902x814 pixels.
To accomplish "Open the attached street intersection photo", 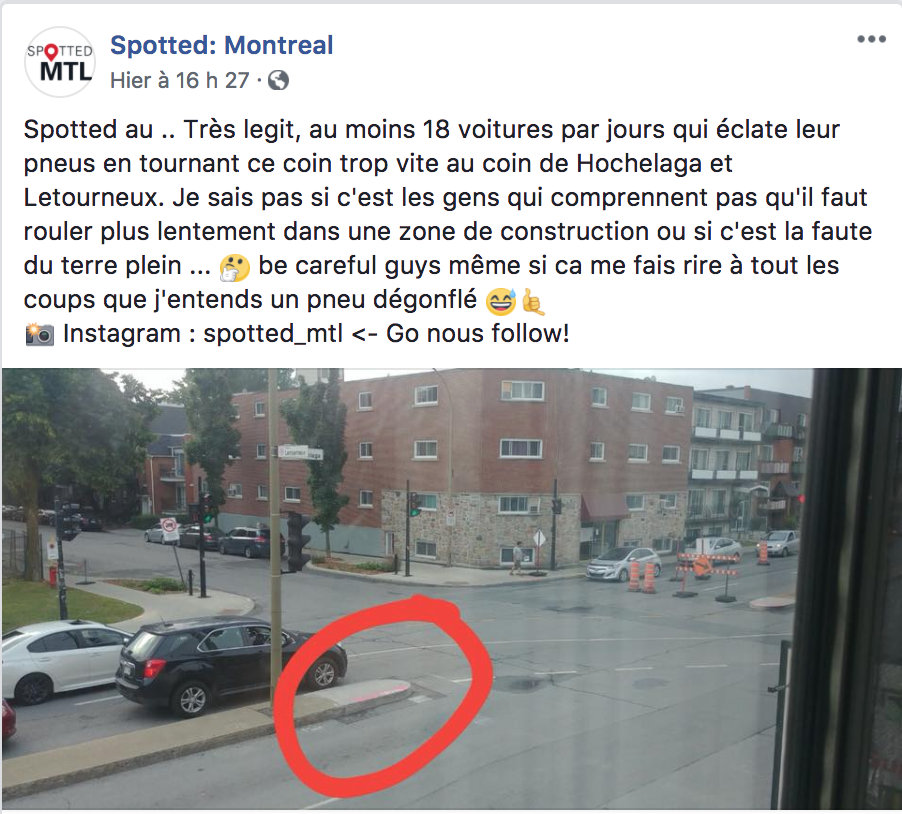I will tap(452, 588).
